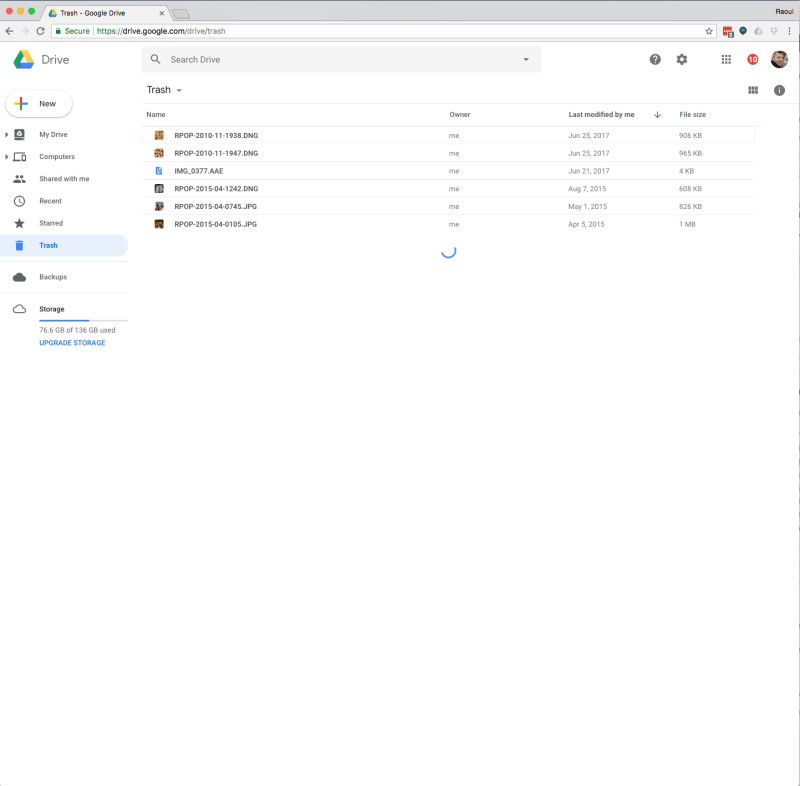This screenshot has width=800, height=786.
Task: Open the notifications badge showing 10
Action: point(753,60)
